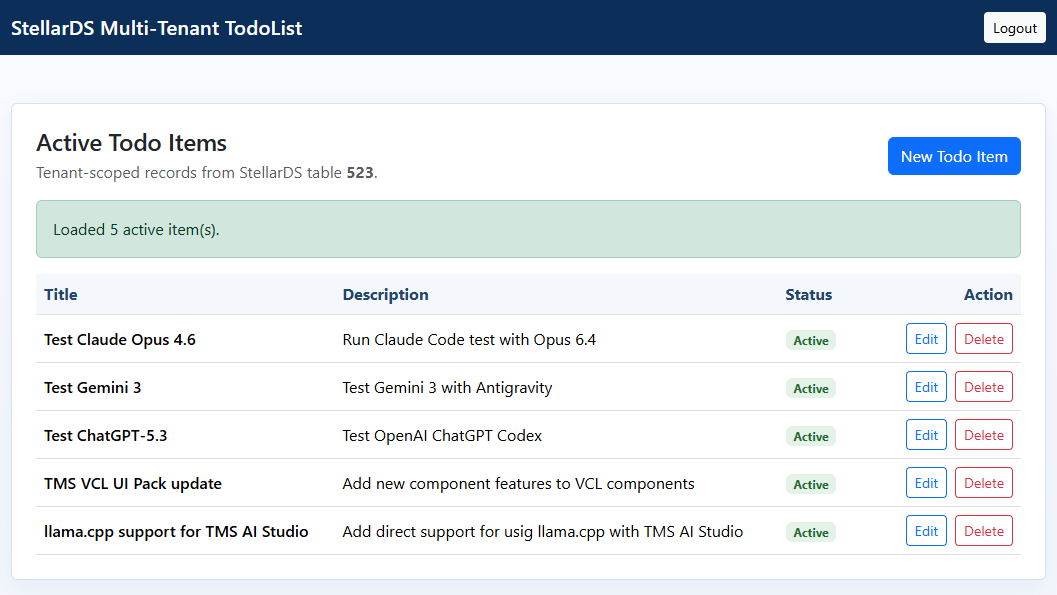Image resolution: width=1057 pixels, height=595 pixels.
Task: Edit the Test Claude Opus 4.6 item
Action: (x=925, y=338)
